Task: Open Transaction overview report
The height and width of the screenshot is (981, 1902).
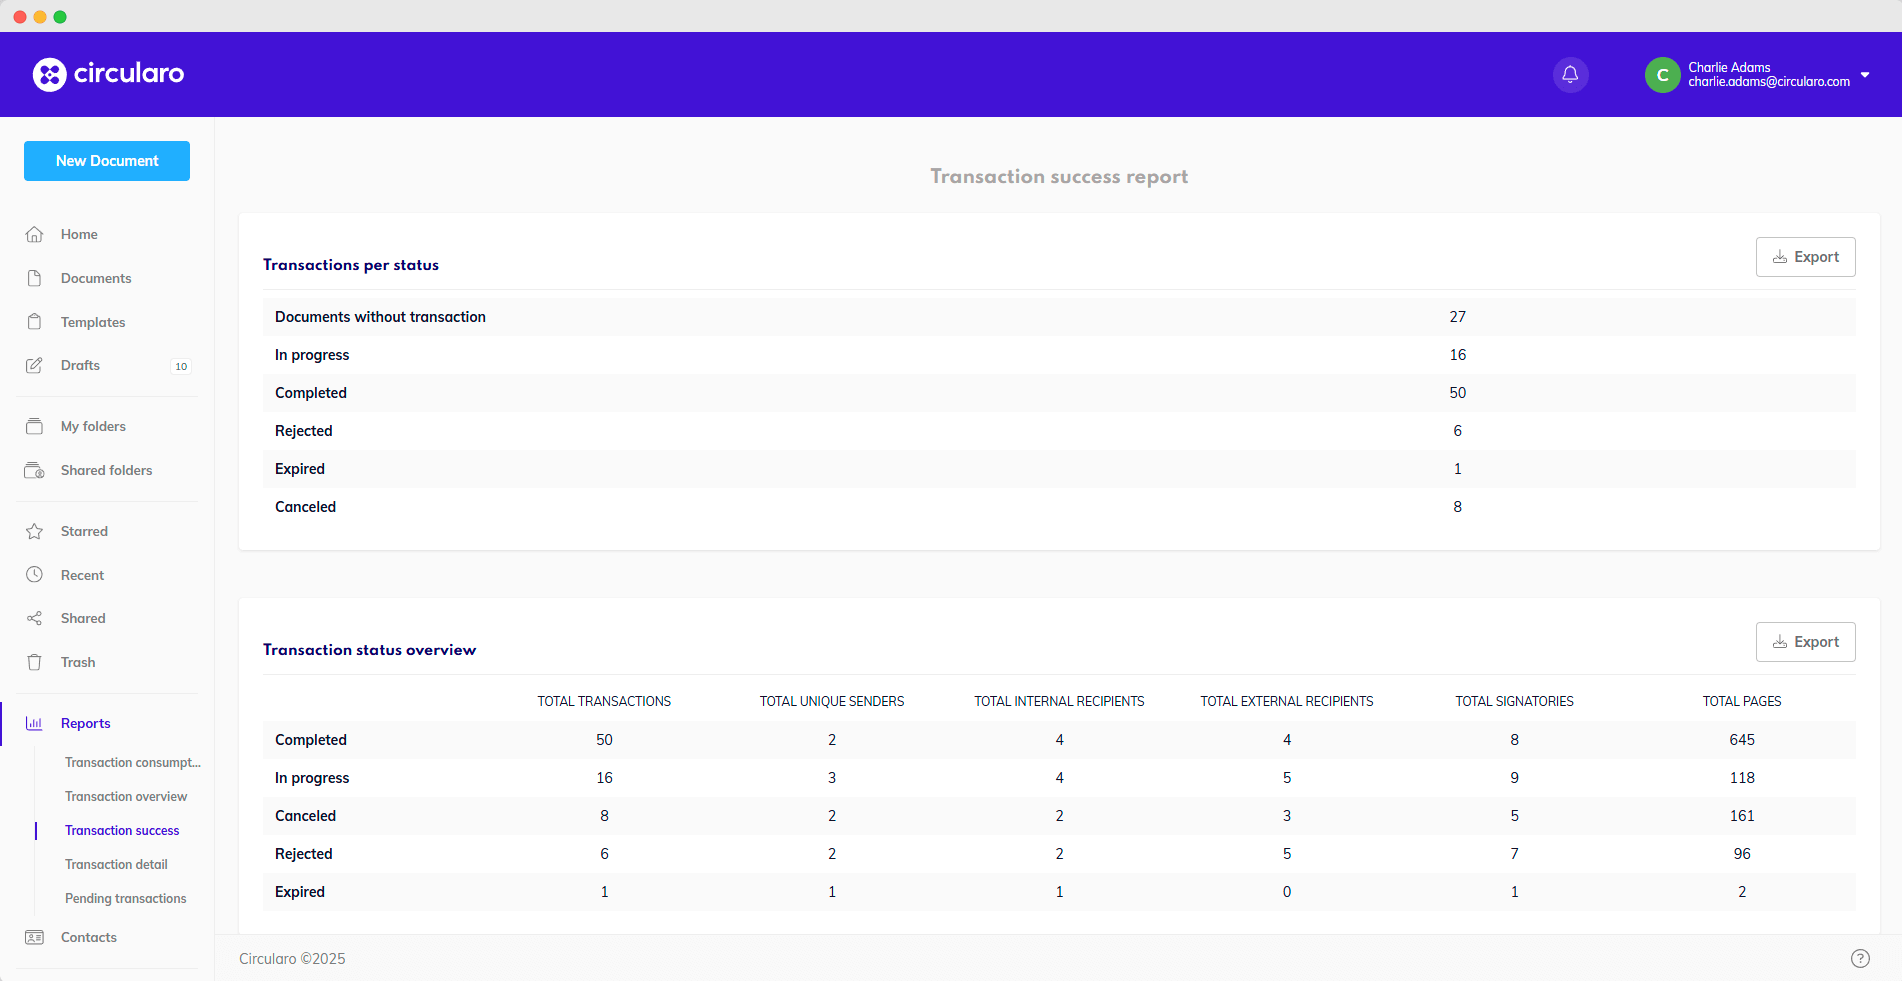Action: pos(126,796)
